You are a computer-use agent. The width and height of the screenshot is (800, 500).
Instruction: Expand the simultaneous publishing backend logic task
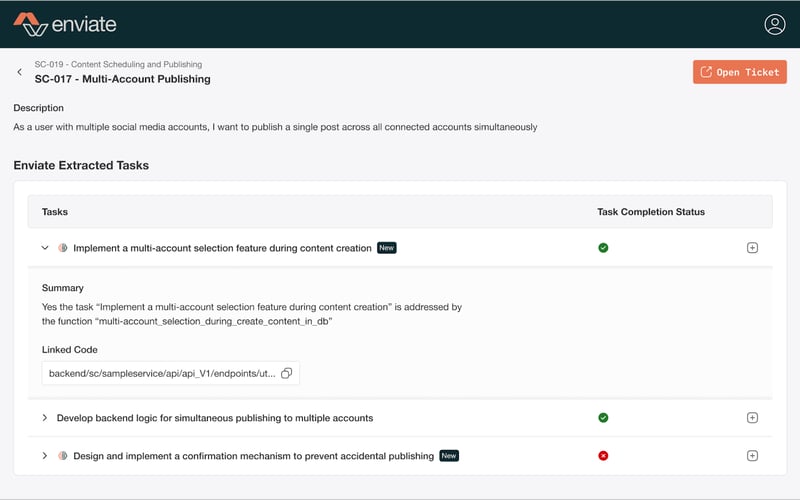(x=45, y=418)
